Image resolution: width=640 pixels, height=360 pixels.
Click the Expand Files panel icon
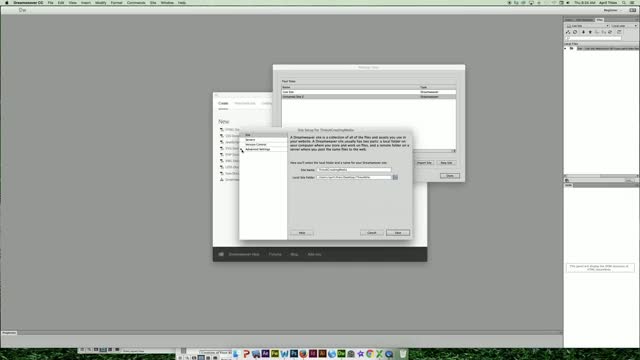619,32
